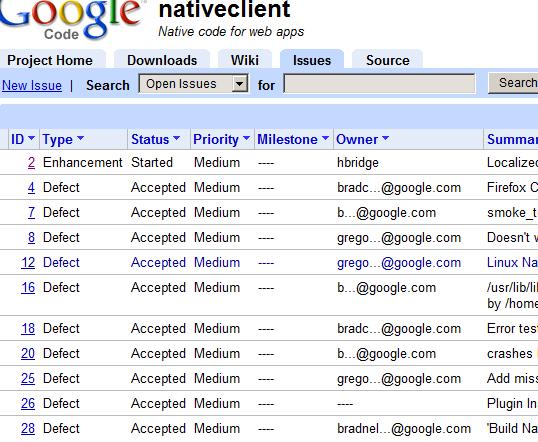Open issue number 2
This screenshot has width=538, height=442.
point(31,163)
